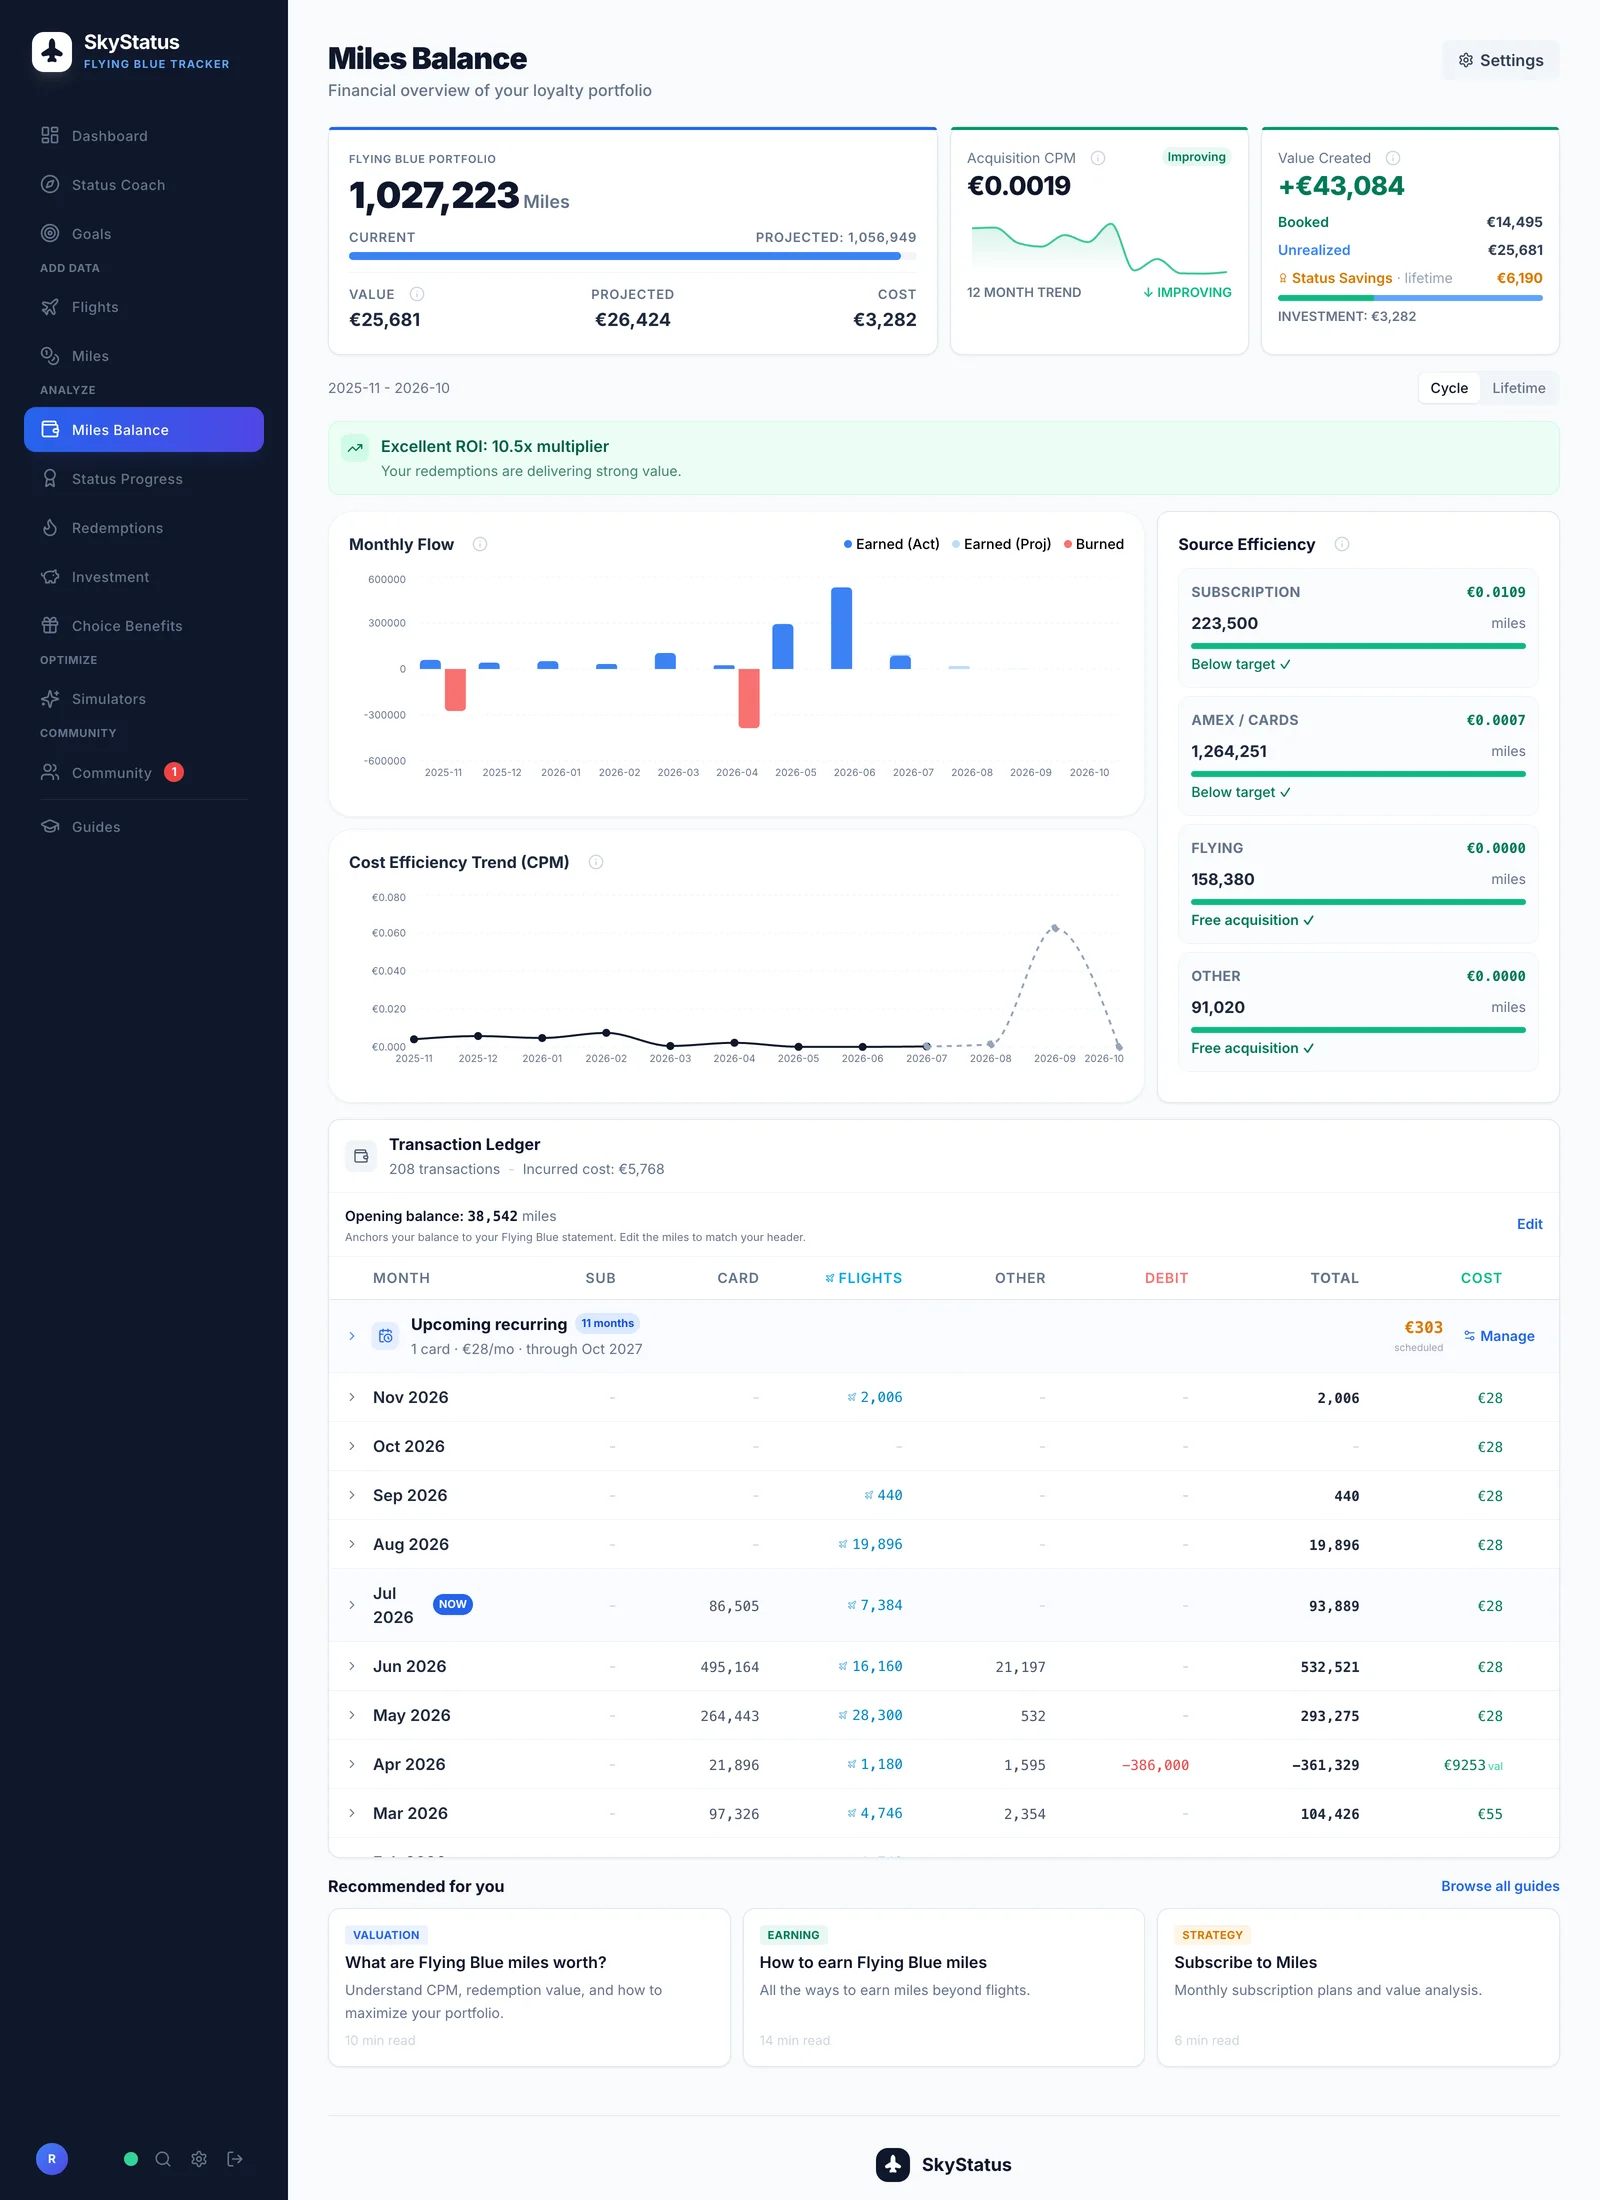
Task: Click the Community notification badge
Action: (x=174, y=772)
